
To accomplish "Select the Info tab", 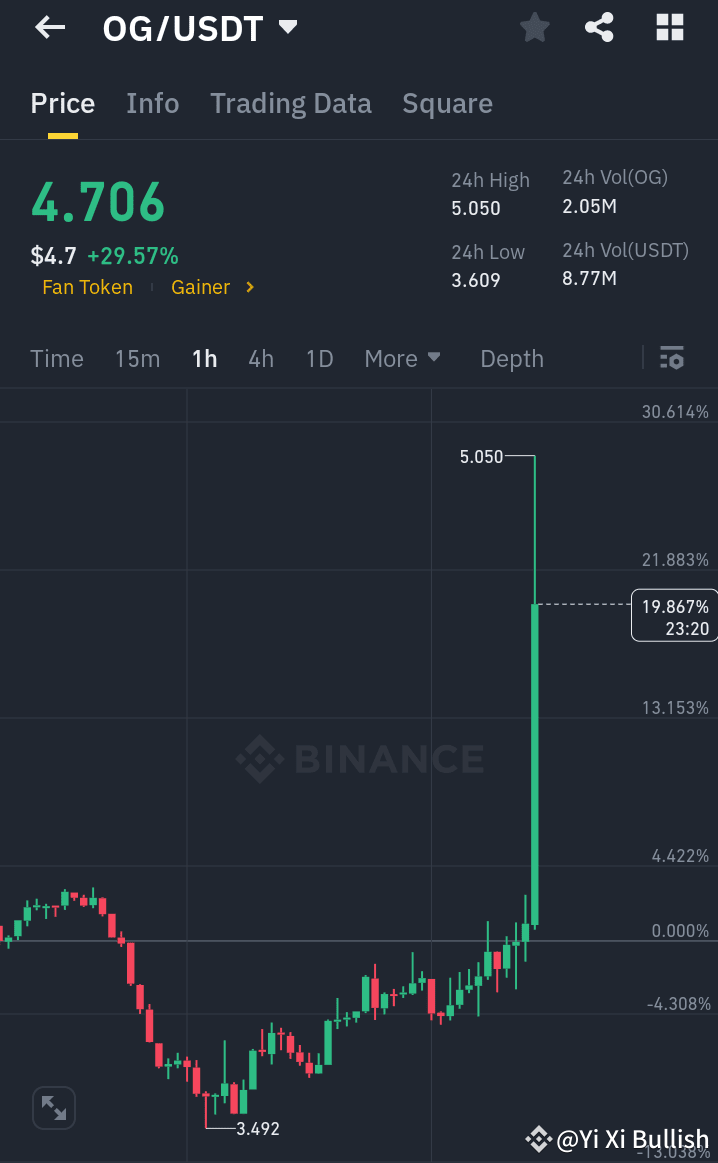I will [x=152, y=103].
